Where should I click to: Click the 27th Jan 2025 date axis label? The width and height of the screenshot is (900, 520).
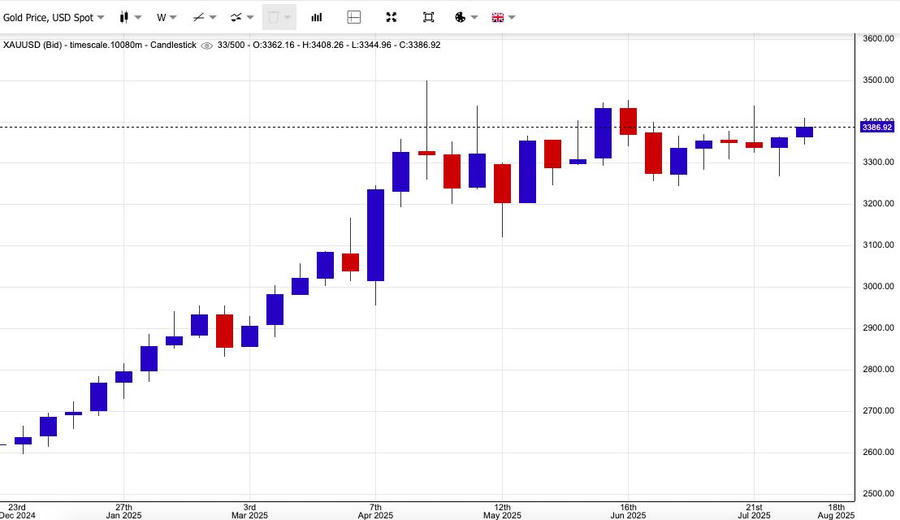123,506
